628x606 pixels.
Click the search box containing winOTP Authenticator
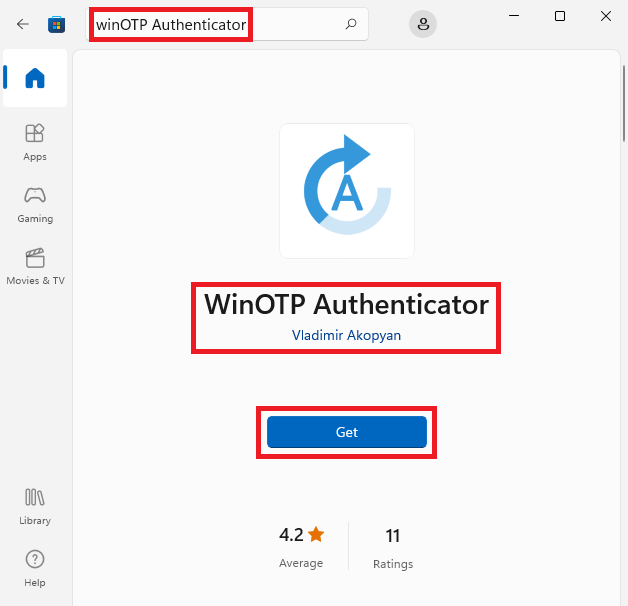227,24
